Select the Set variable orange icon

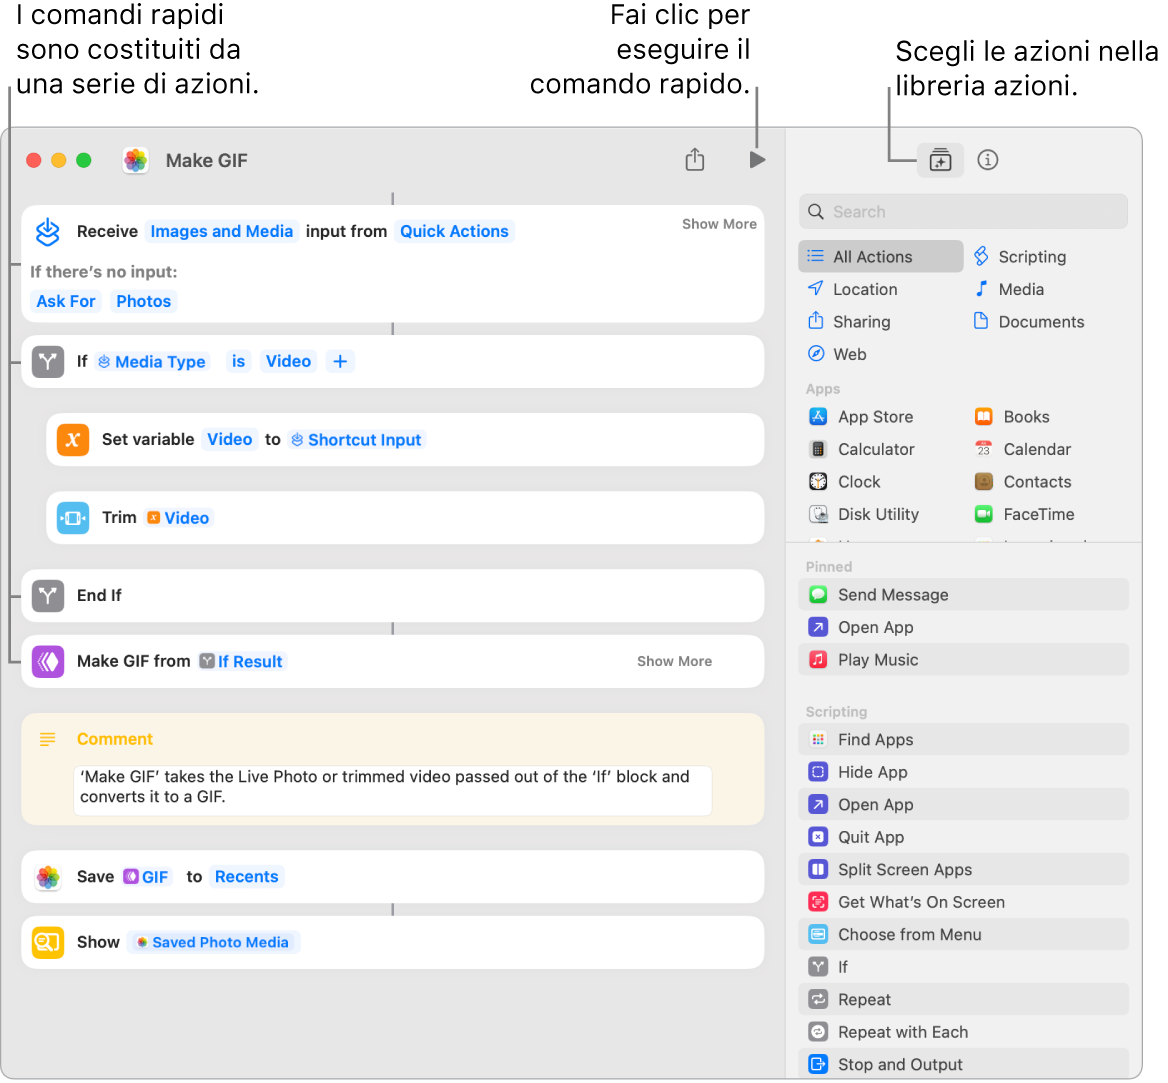click(73, 440)
